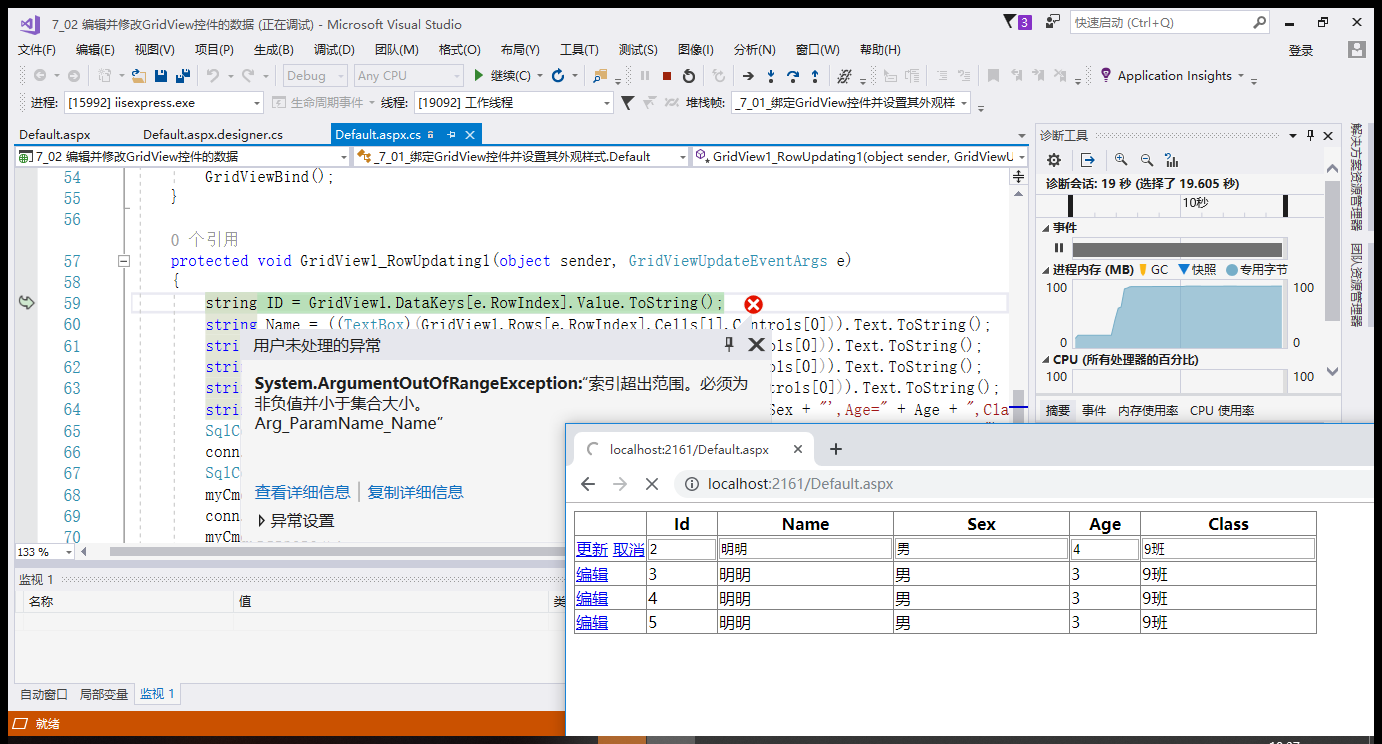
Task: Click 编辑 link for row with Id 3
Action: click(592, 574)
